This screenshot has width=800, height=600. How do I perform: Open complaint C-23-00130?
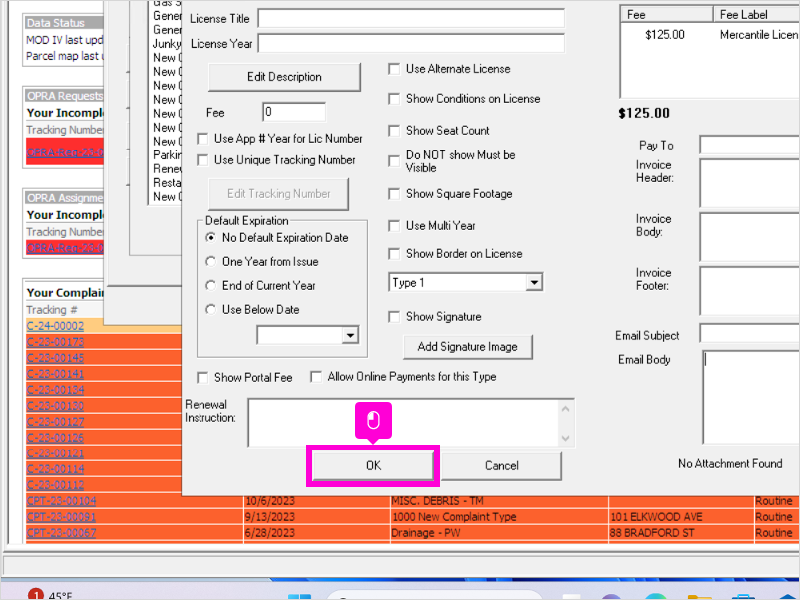[55, 406]
